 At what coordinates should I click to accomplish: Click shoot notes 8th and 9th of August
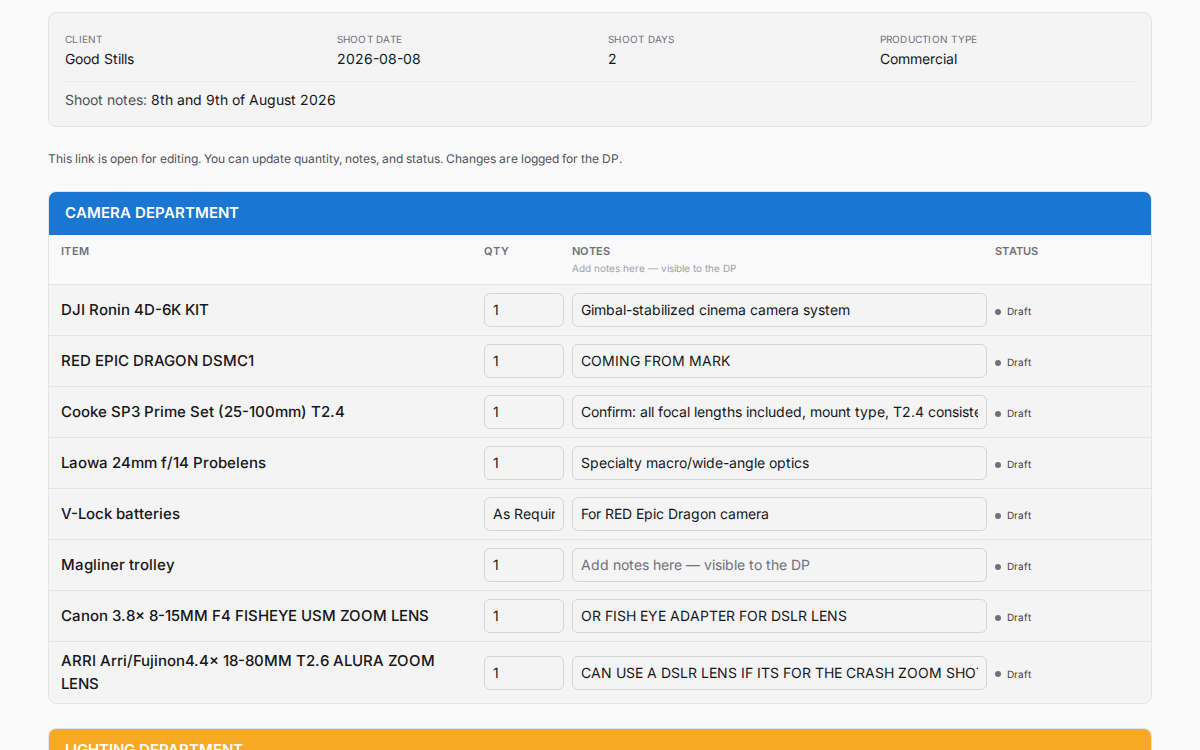click(x=243, y=100)
